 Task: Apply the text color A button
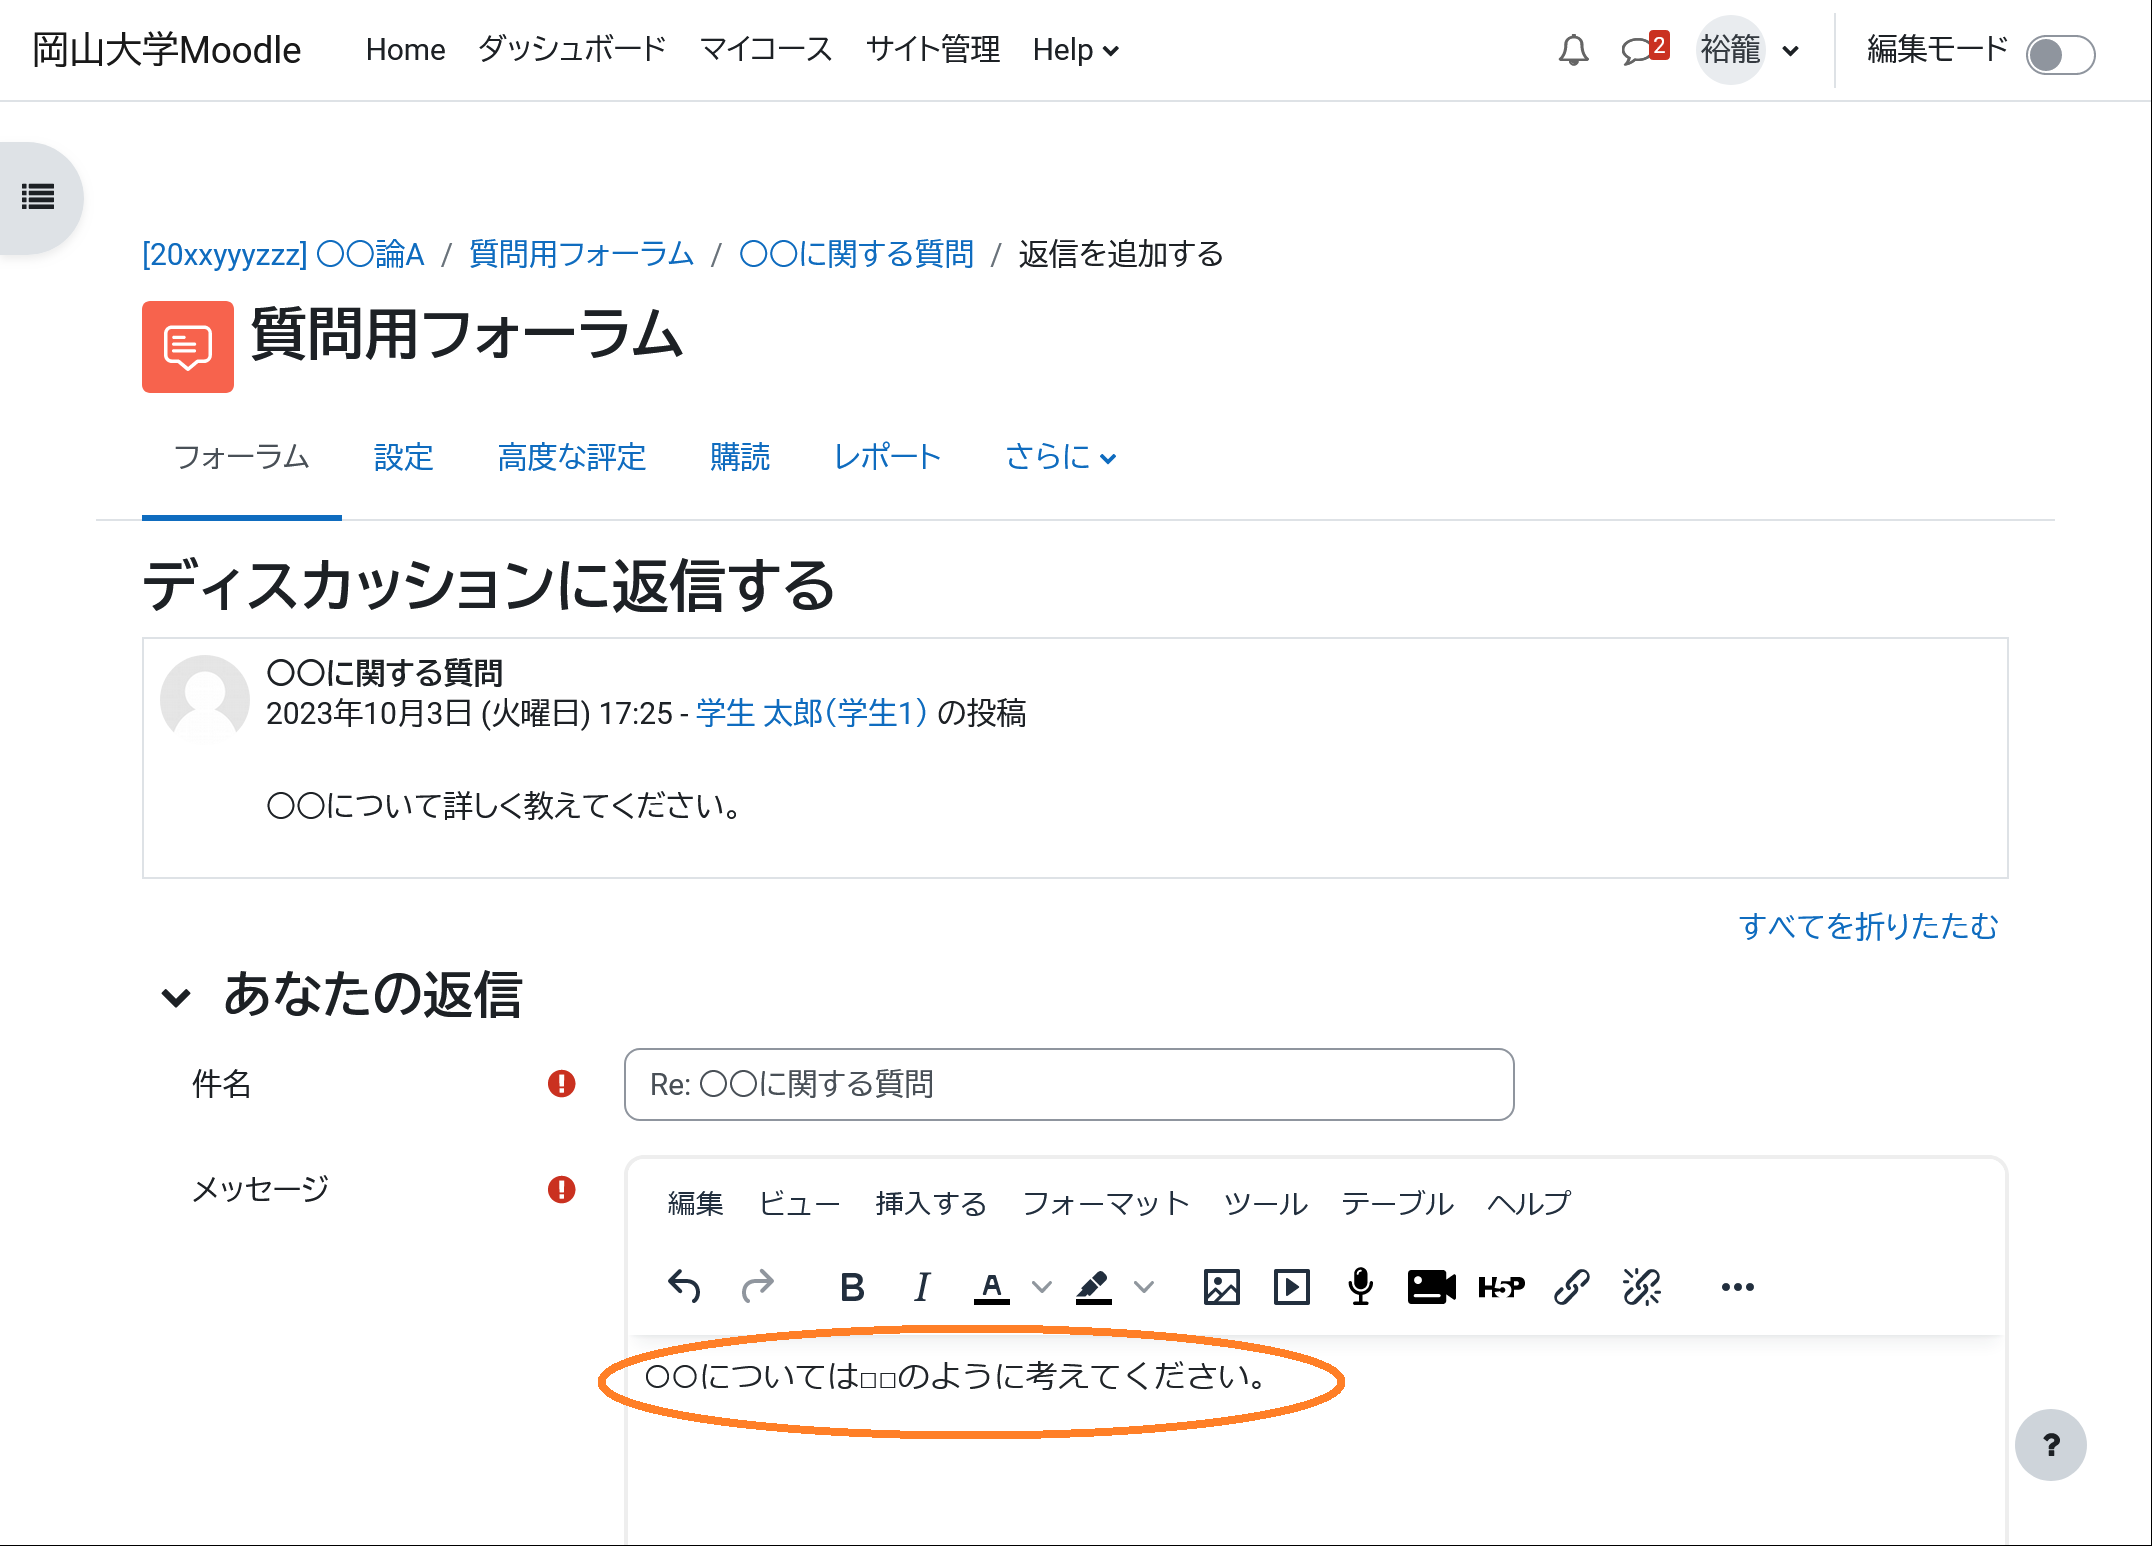(x=992, y=1287)
